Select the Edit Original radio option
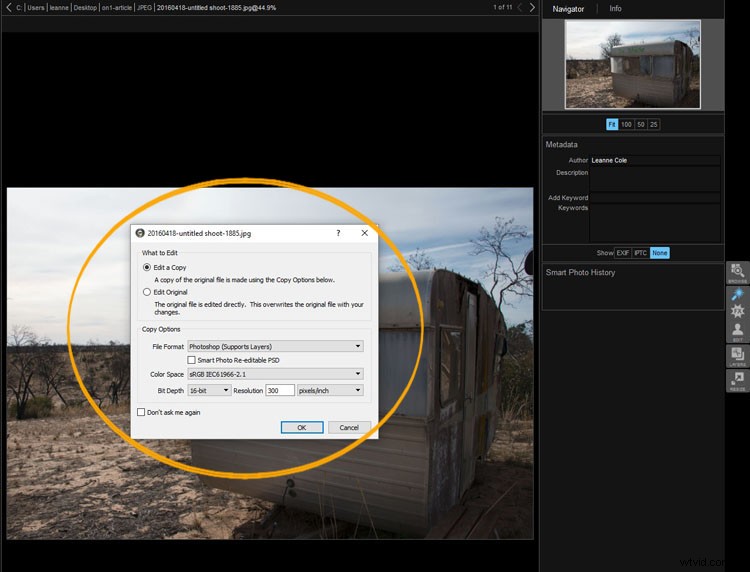Image resolution: width=750 pixels, height=572 pixels. tap(147, 292)
